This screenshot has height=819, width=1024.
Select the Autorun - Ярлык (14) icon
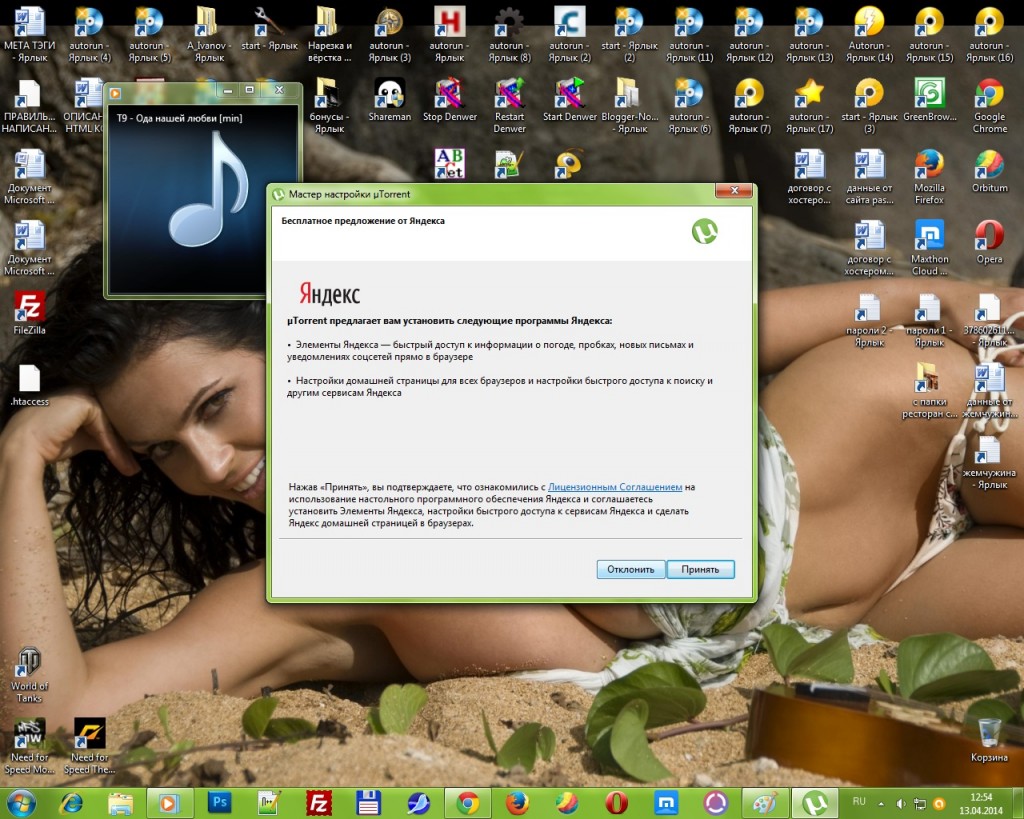tap(869, 34)
